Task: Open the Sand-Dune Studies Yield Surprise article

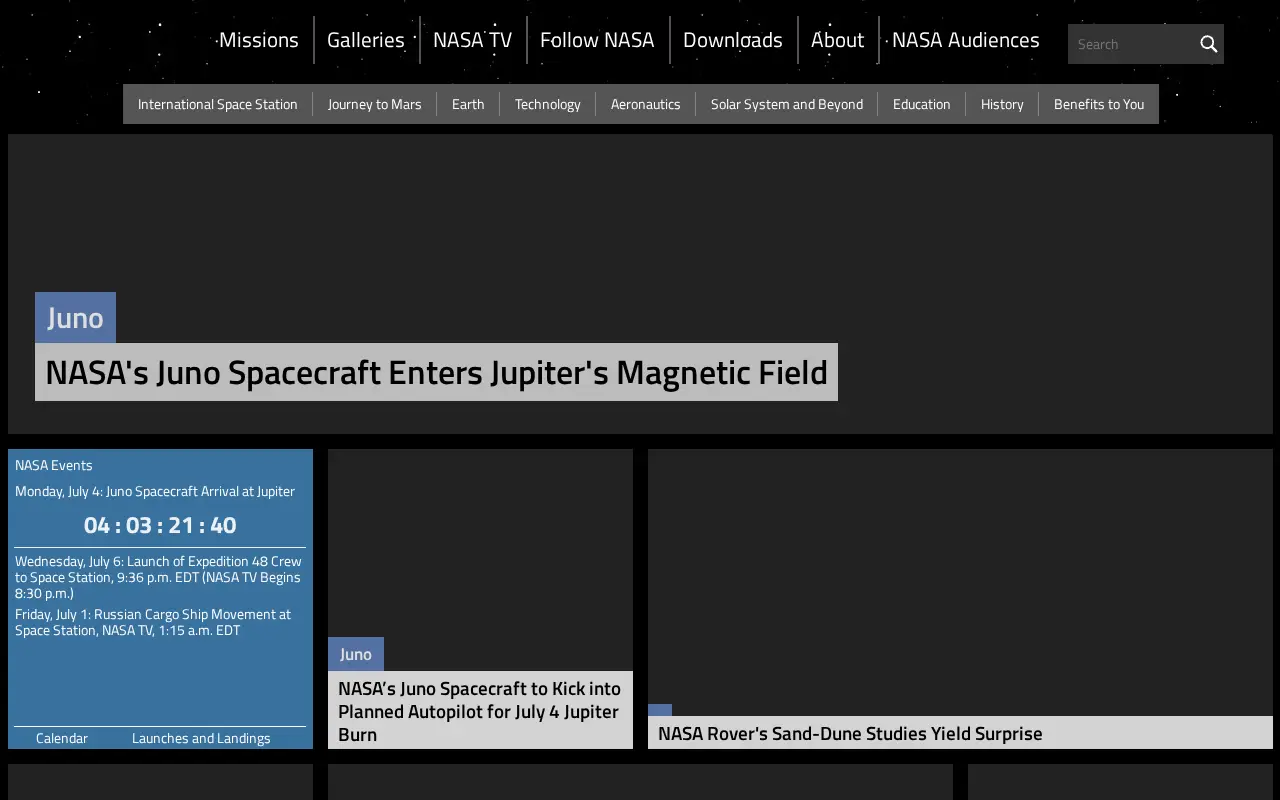Action: (x=850, y=733)
